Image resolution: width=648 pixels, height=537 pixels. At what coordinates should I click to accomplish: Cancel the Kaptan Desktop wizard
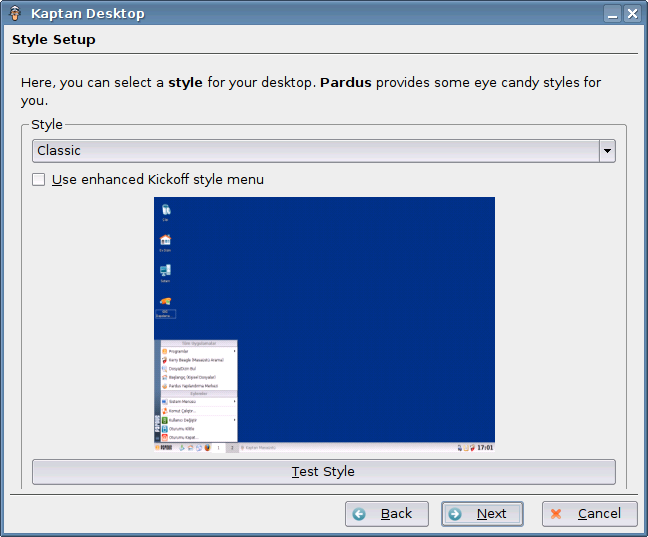590,514
